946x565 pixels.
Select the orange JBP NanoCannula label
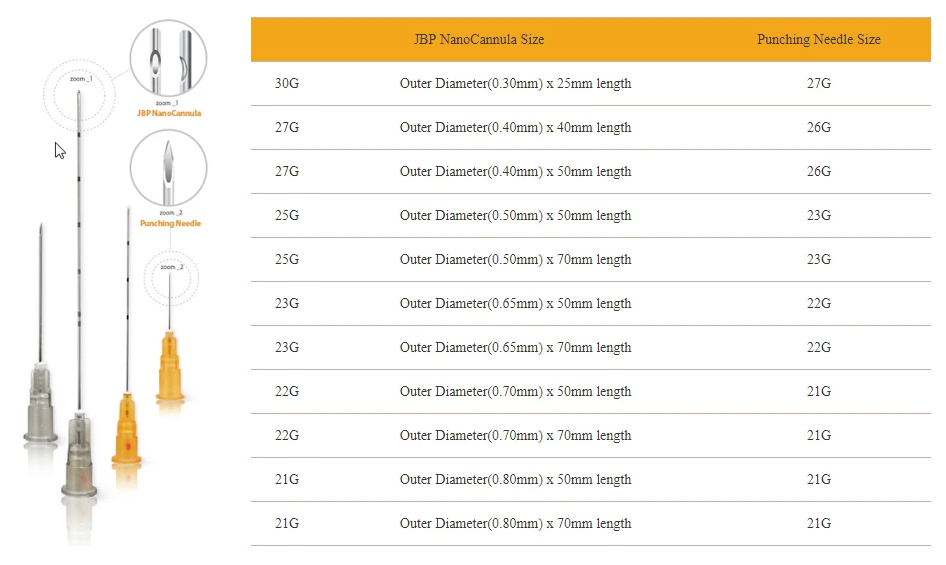pyautogui.click(x=169, y=113)
